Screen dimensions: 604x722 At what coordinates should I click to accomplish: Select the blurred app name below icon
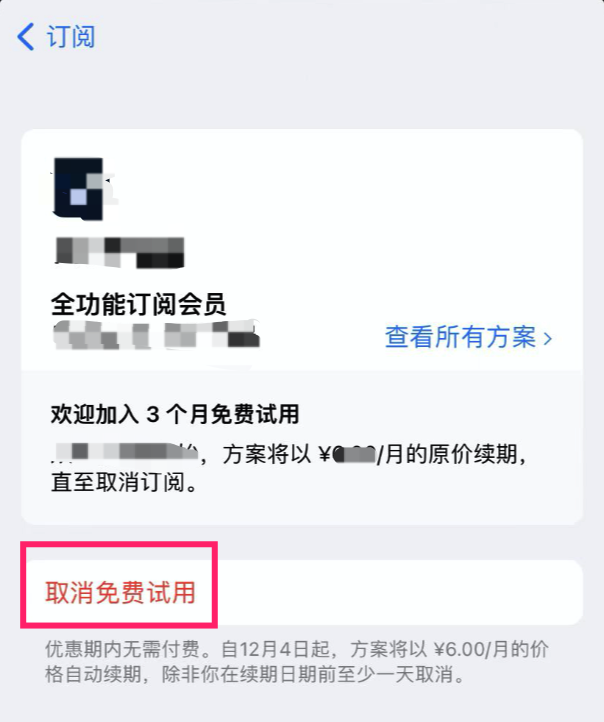pos(120,252)
